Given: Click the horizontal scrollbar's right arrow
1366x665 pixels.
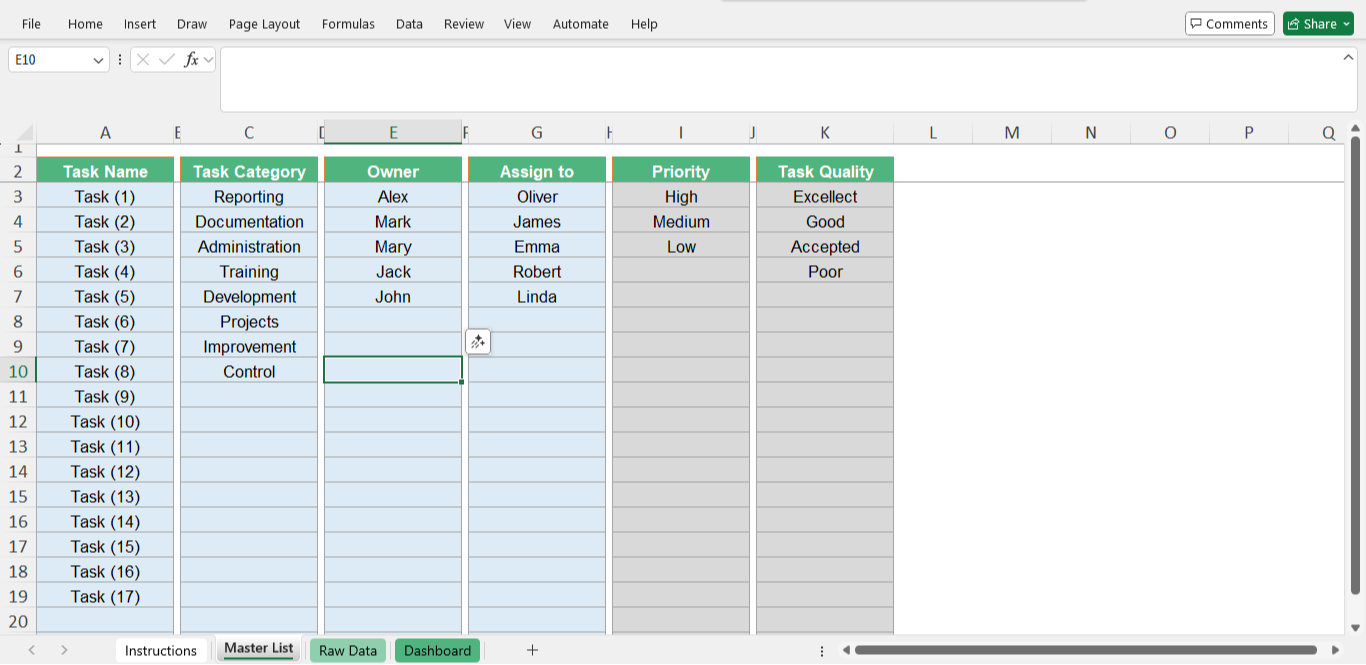Looking at the screenshot, I should tap(1337, 650).
